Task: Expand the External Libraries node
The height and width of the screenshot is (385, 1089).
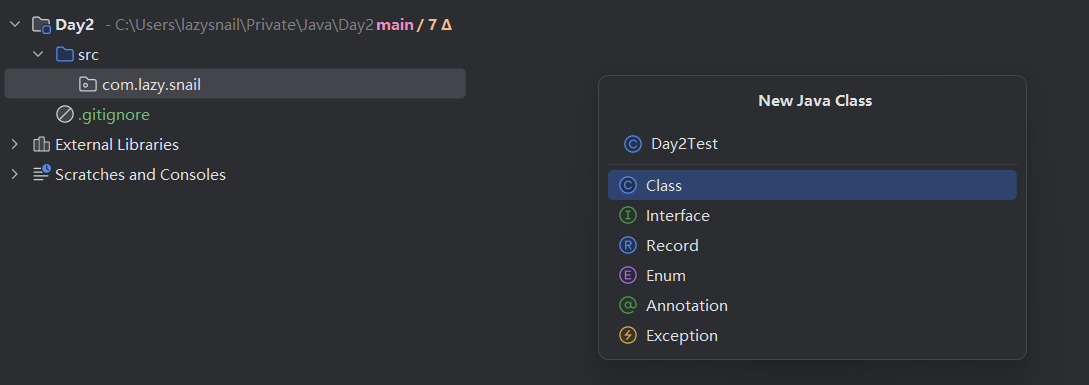Action: [15, 145]
